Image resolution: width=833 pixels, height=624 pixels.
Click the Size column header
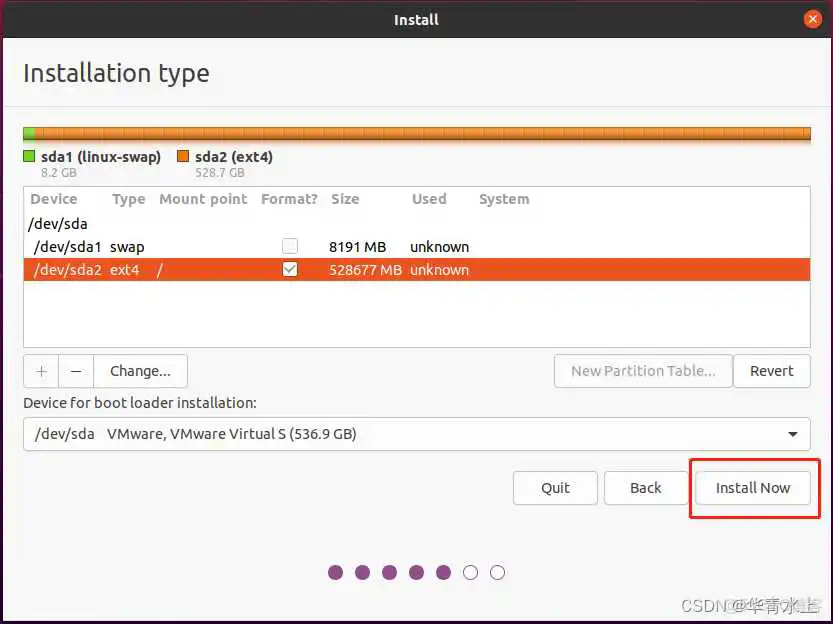click(x=345, y=199)
